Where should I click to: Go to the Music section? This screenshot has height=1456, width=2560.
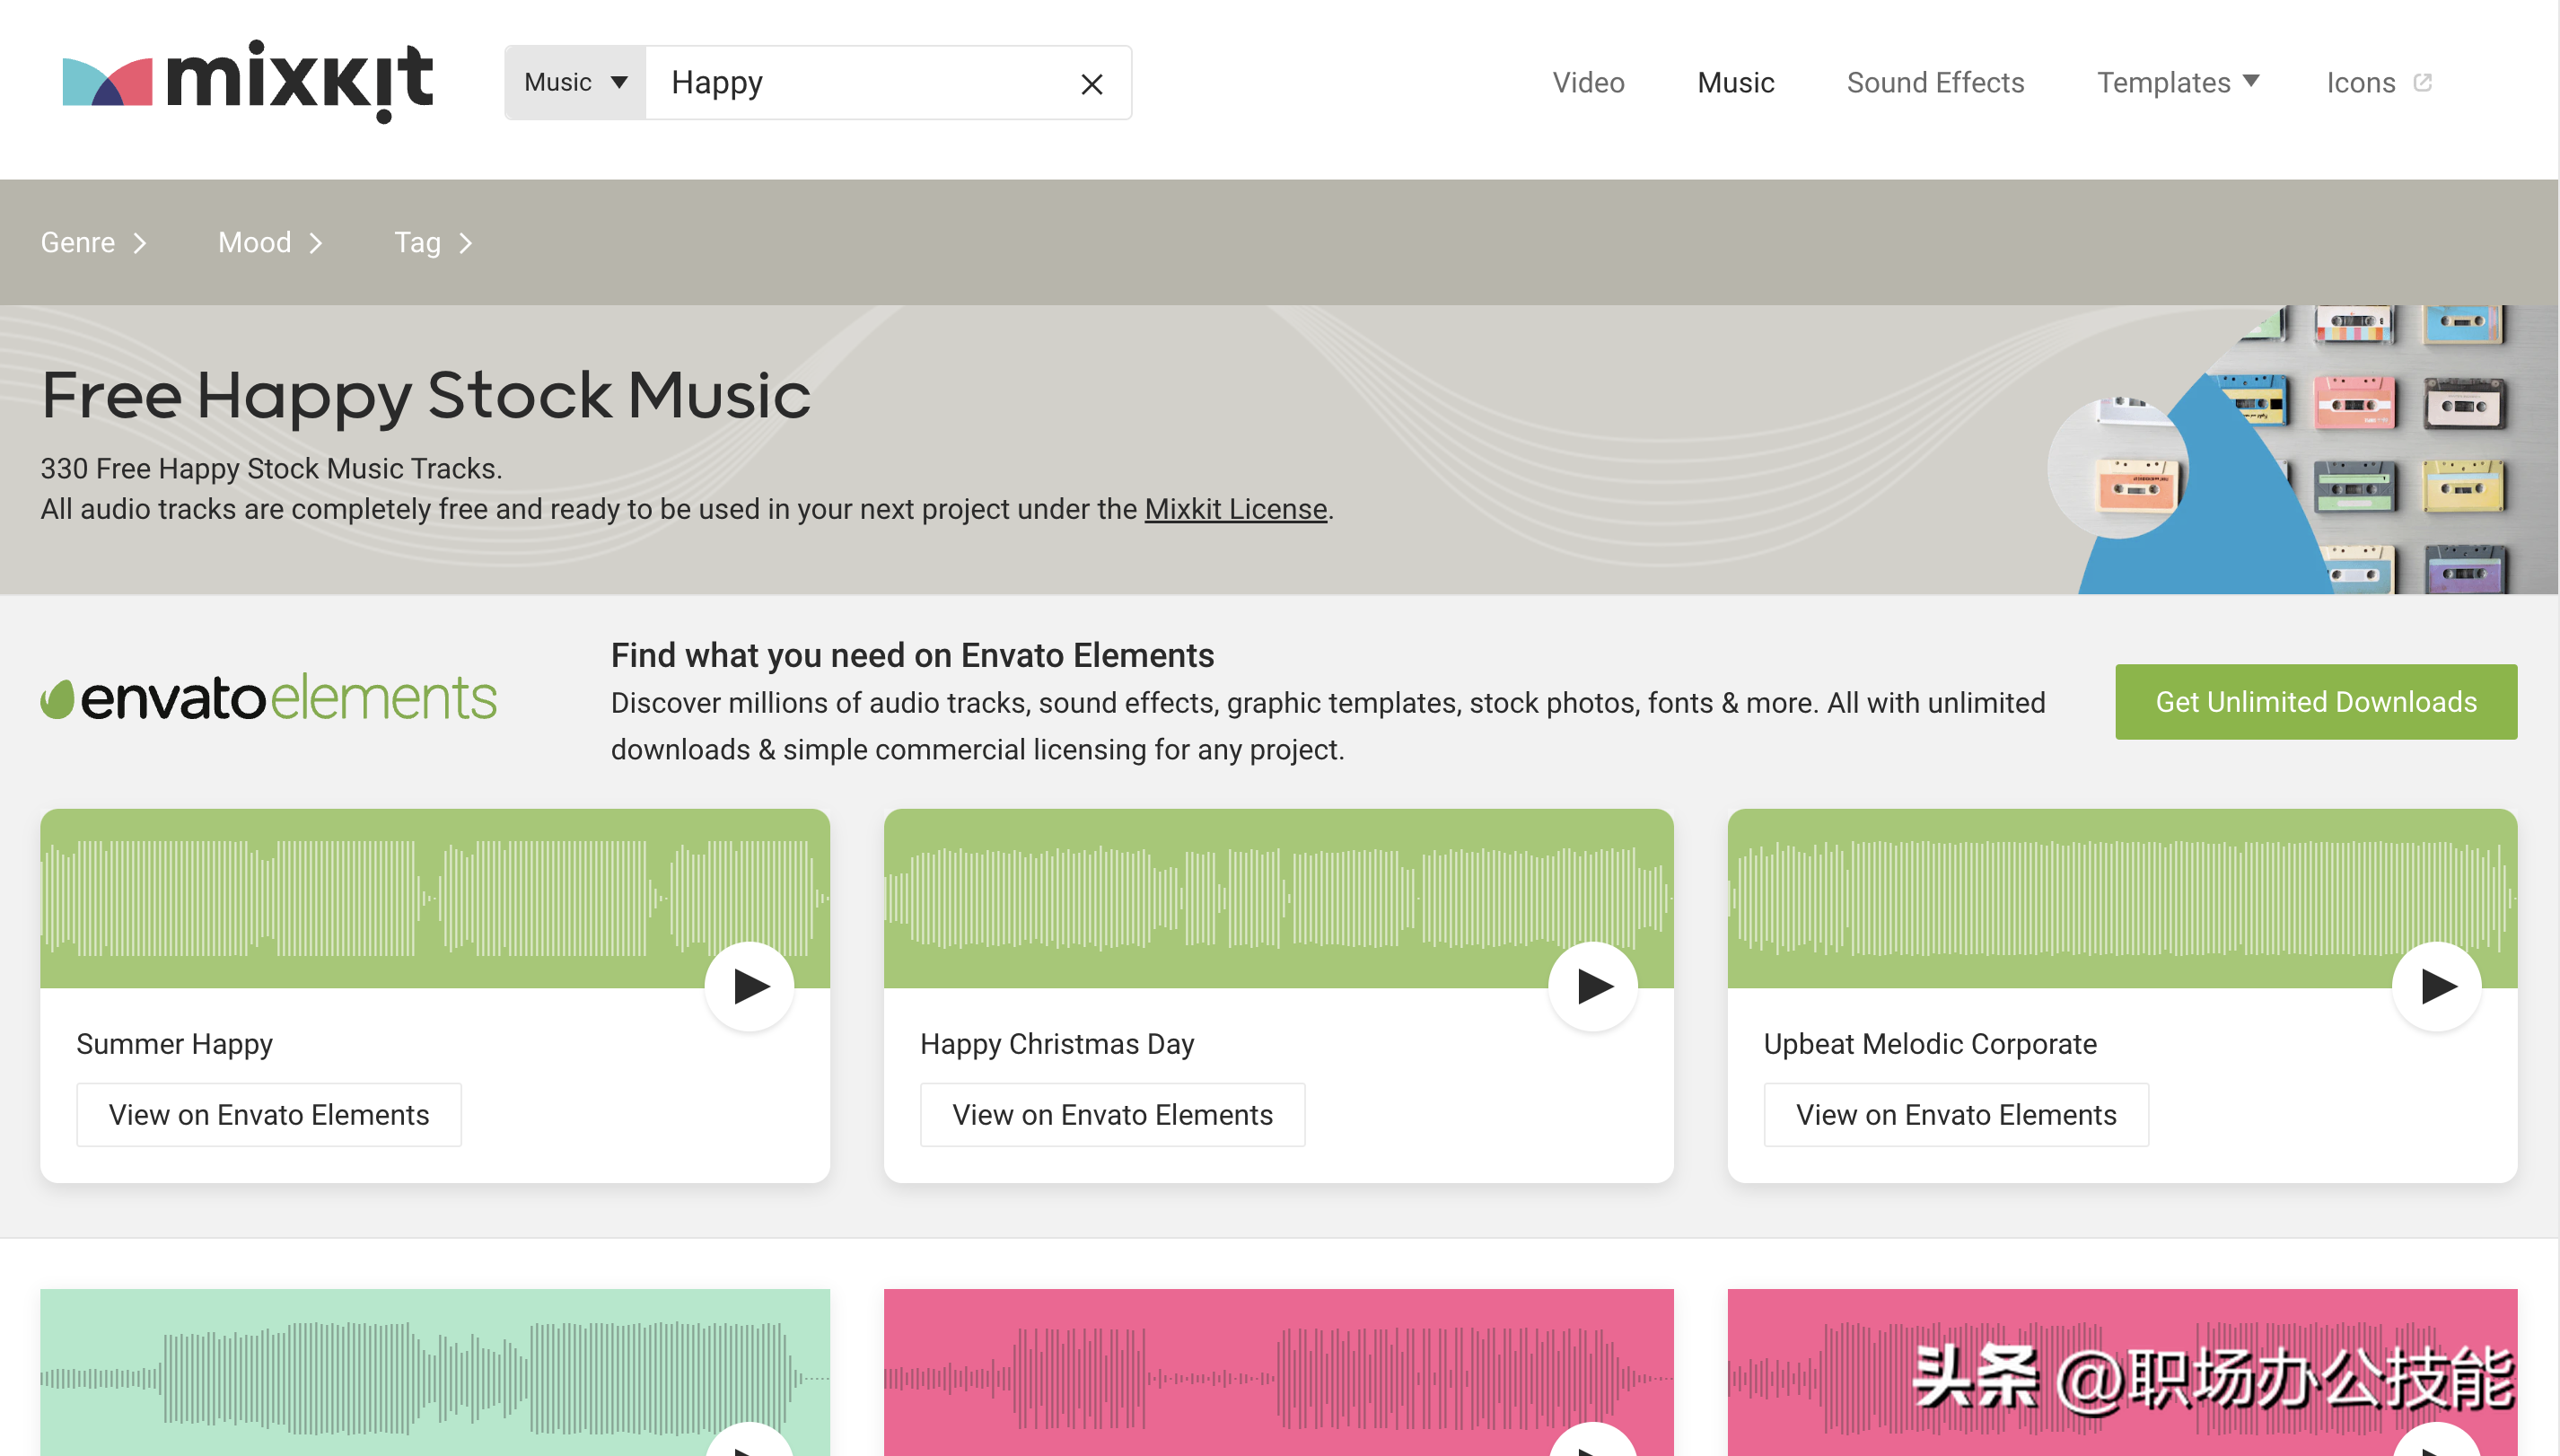pos(1735,82)
